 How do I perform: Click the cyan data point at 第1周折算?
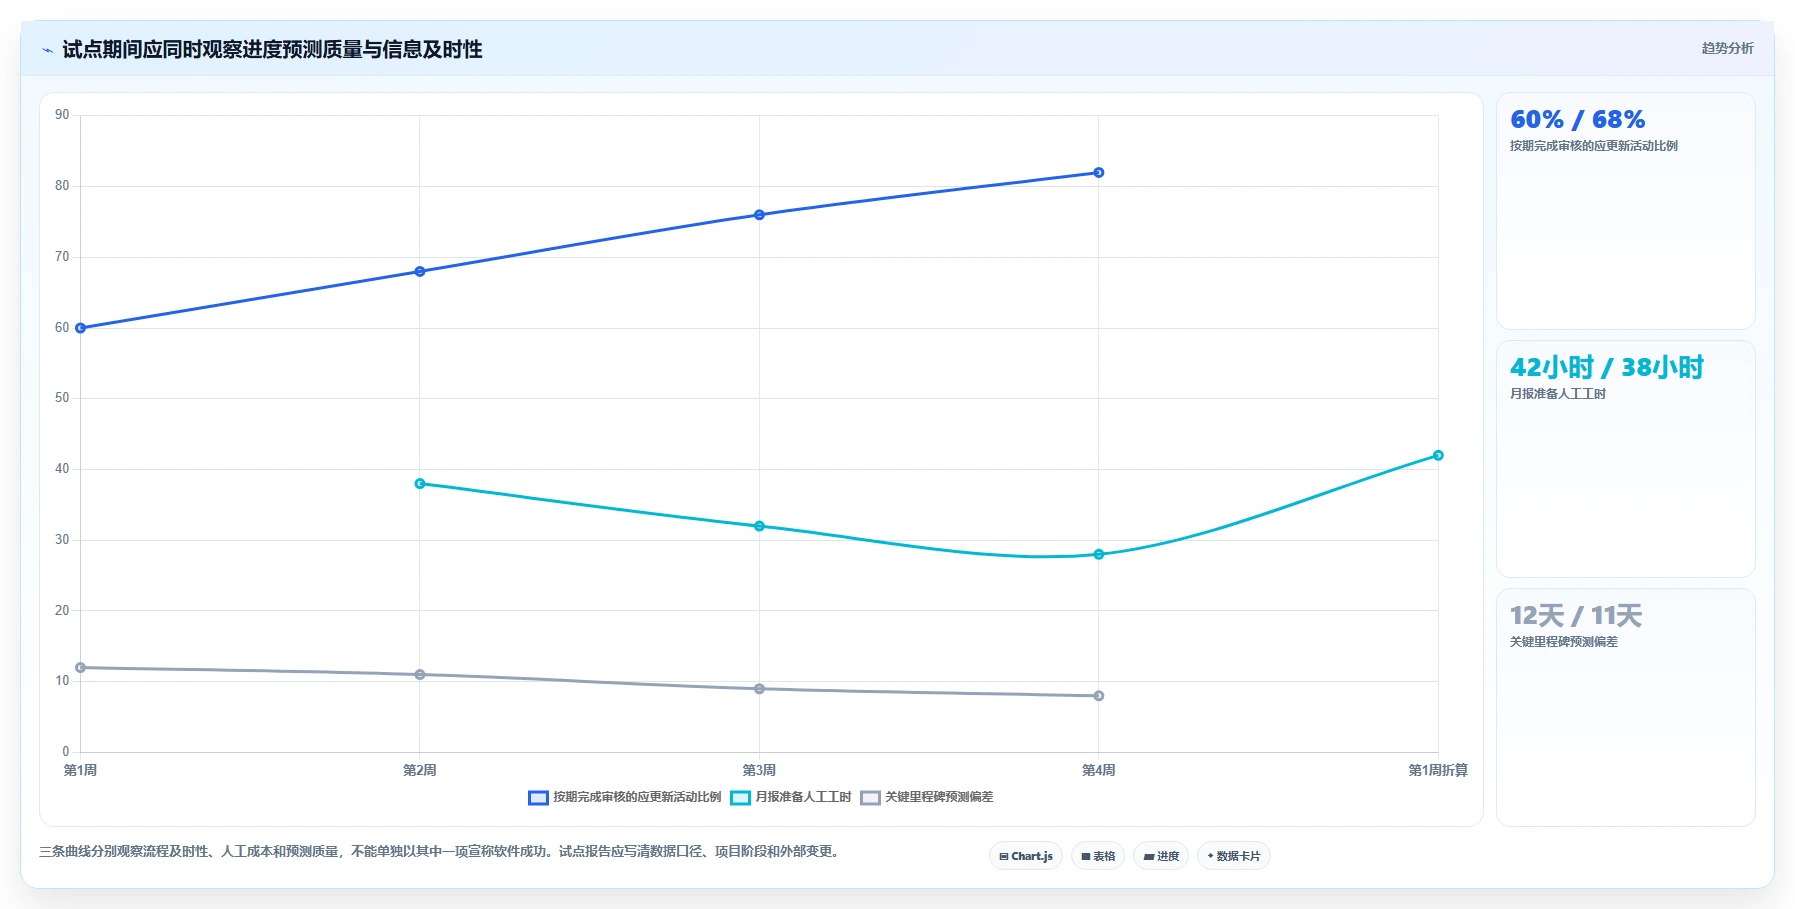1438,455
